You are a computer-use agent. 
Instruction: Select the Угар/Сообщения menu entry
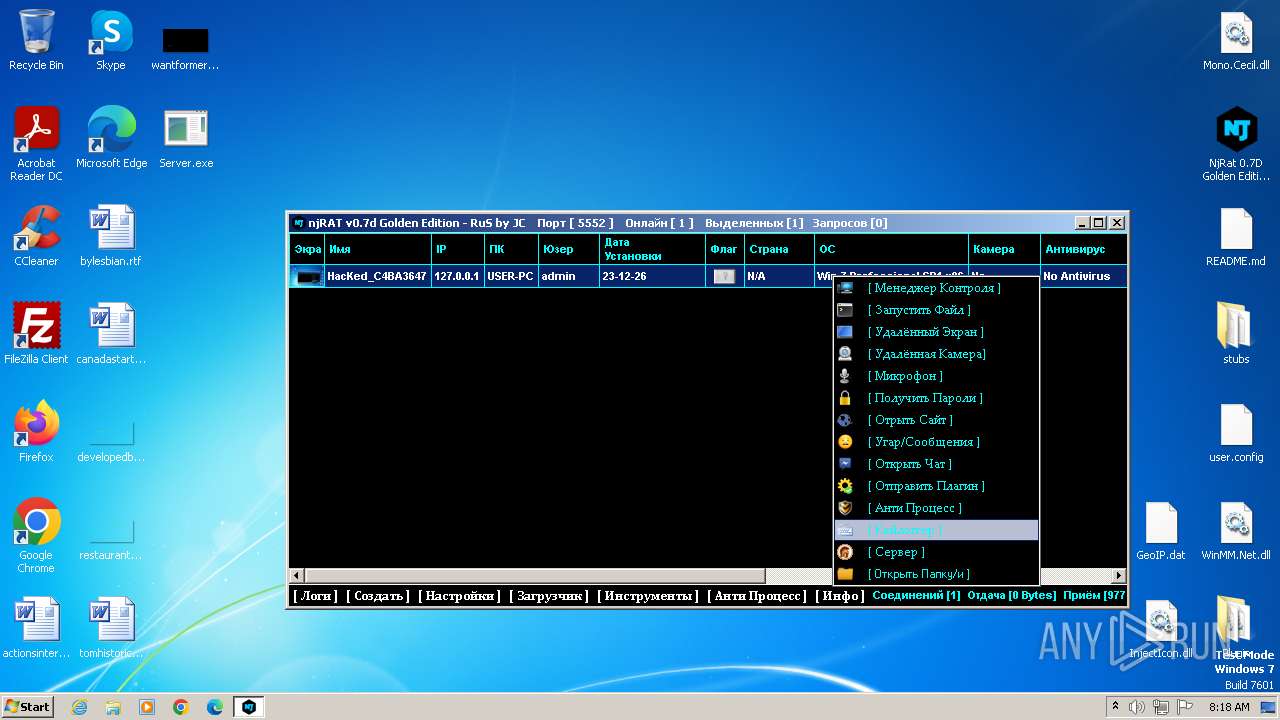pyautogui.click(x=936, y=442)
